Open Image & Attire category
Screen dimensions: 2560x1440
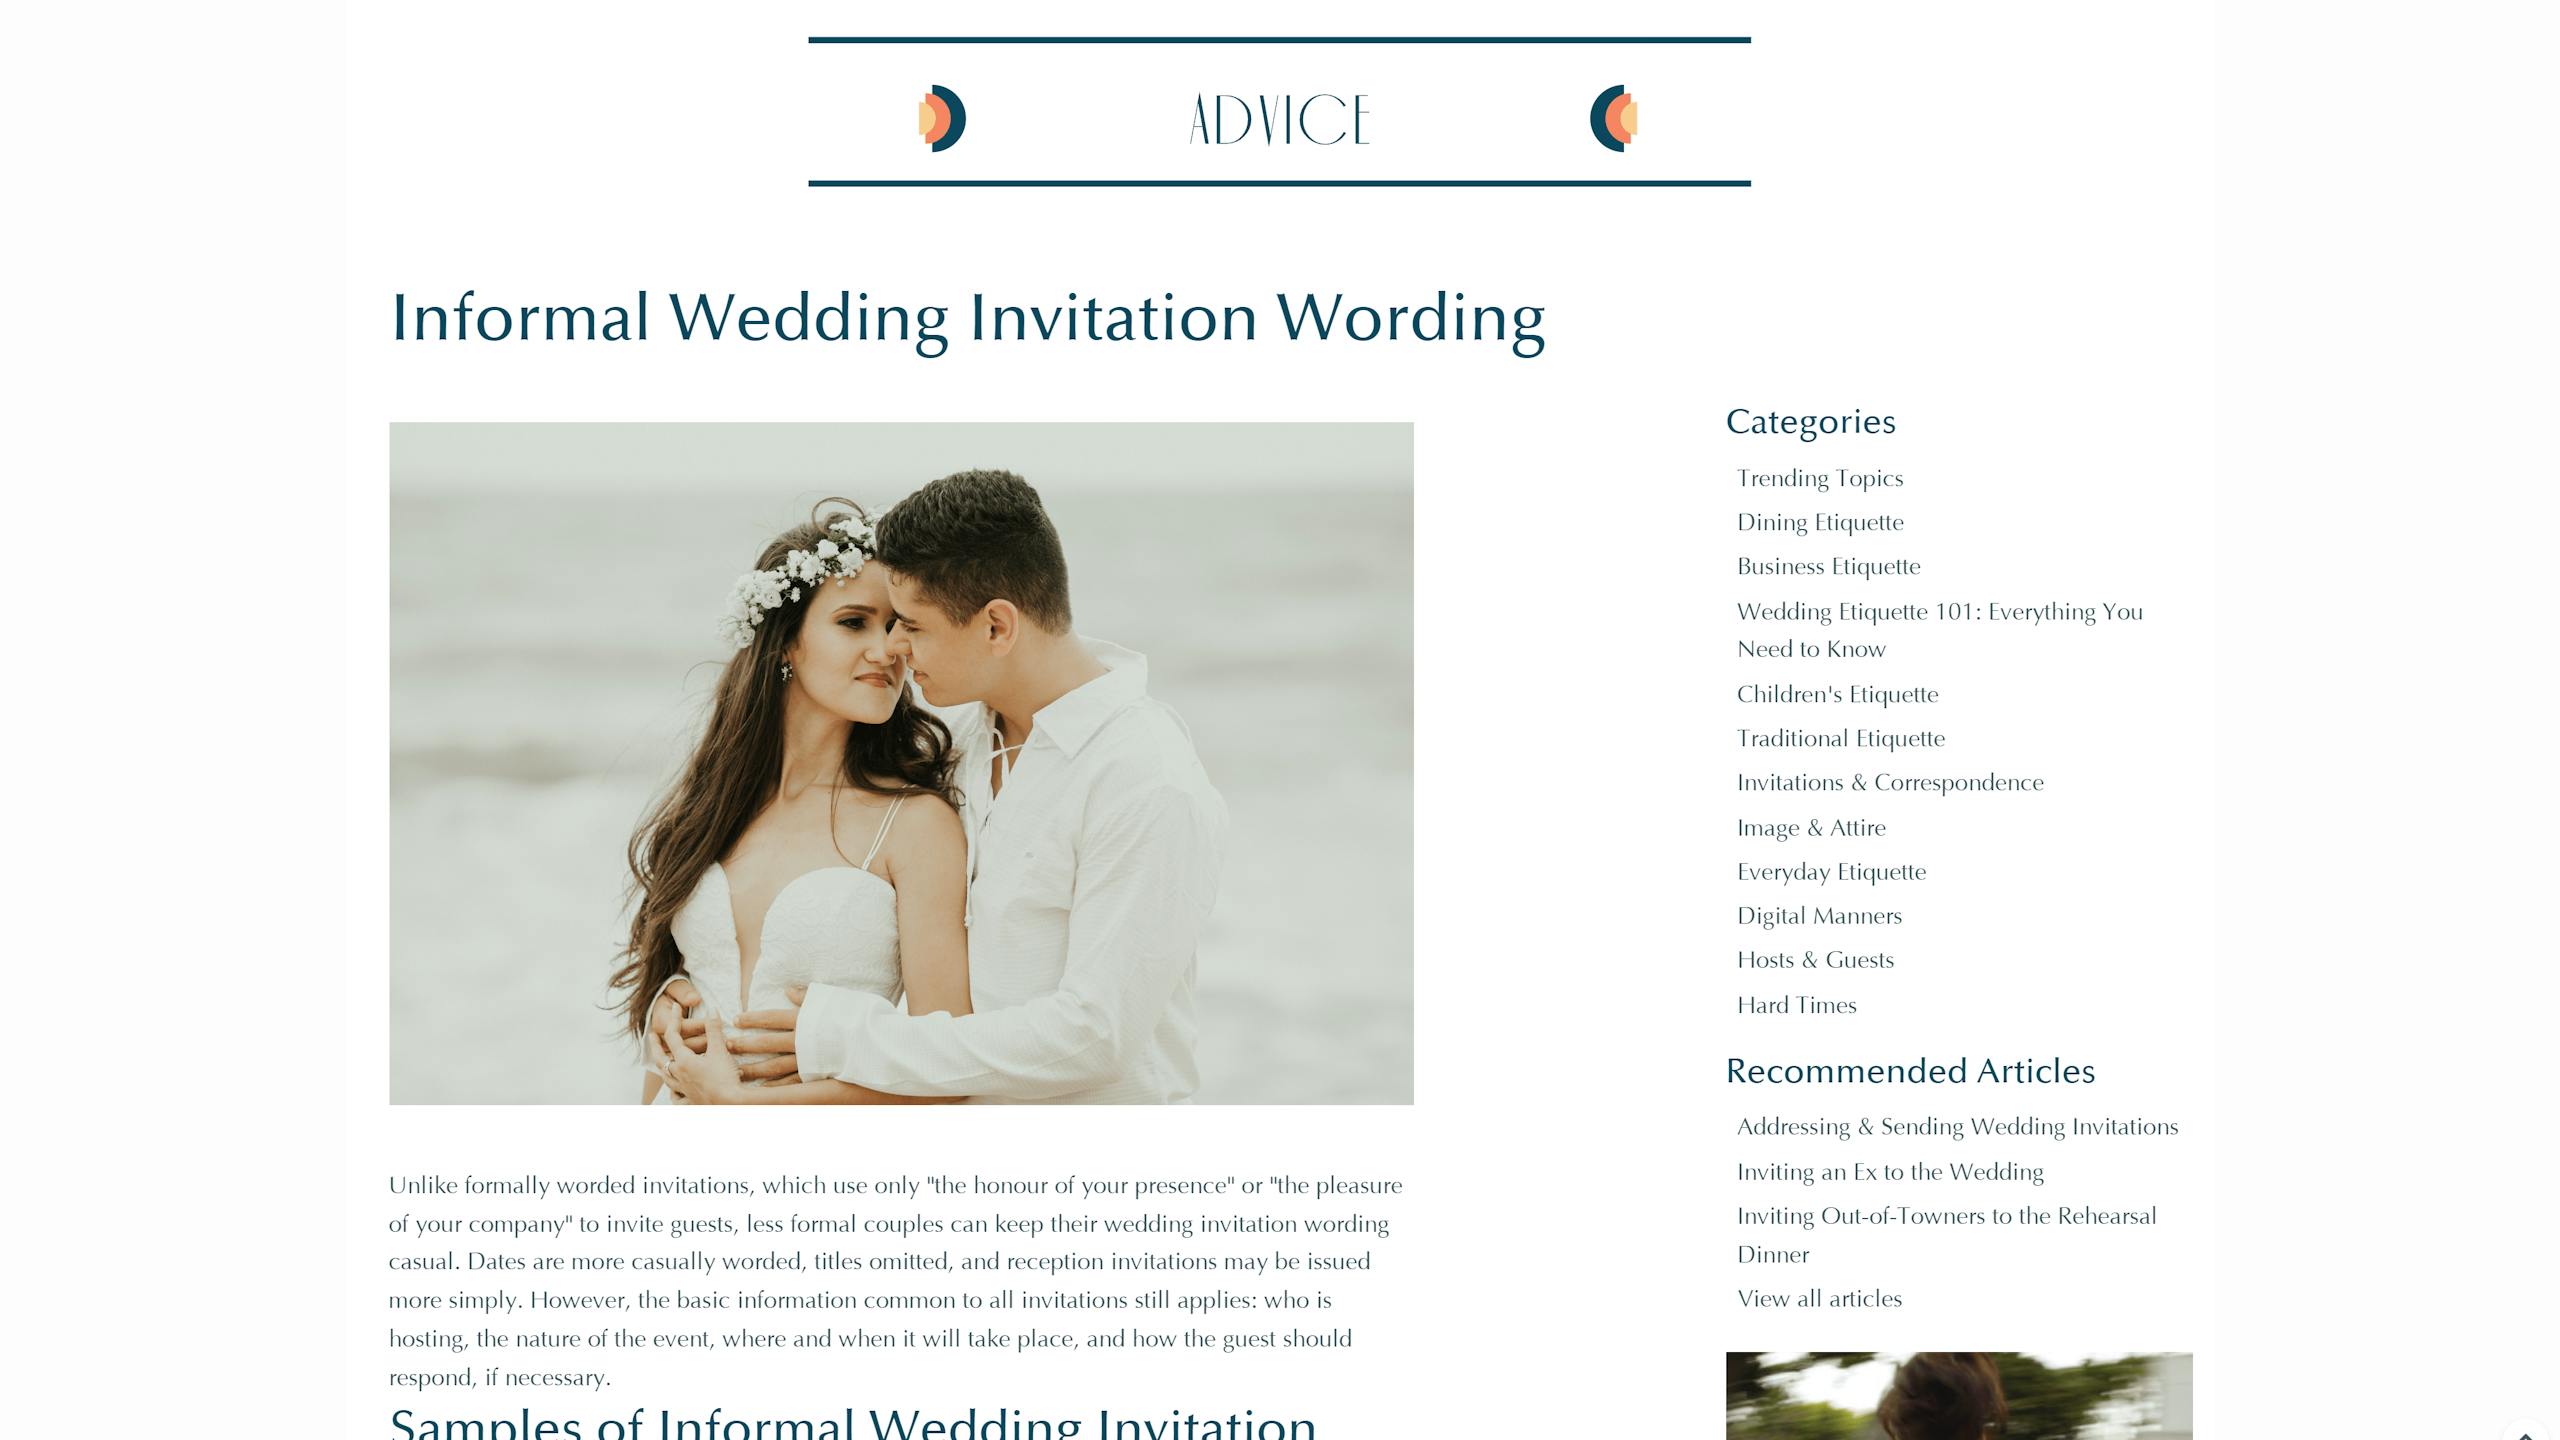[1810, 828]
